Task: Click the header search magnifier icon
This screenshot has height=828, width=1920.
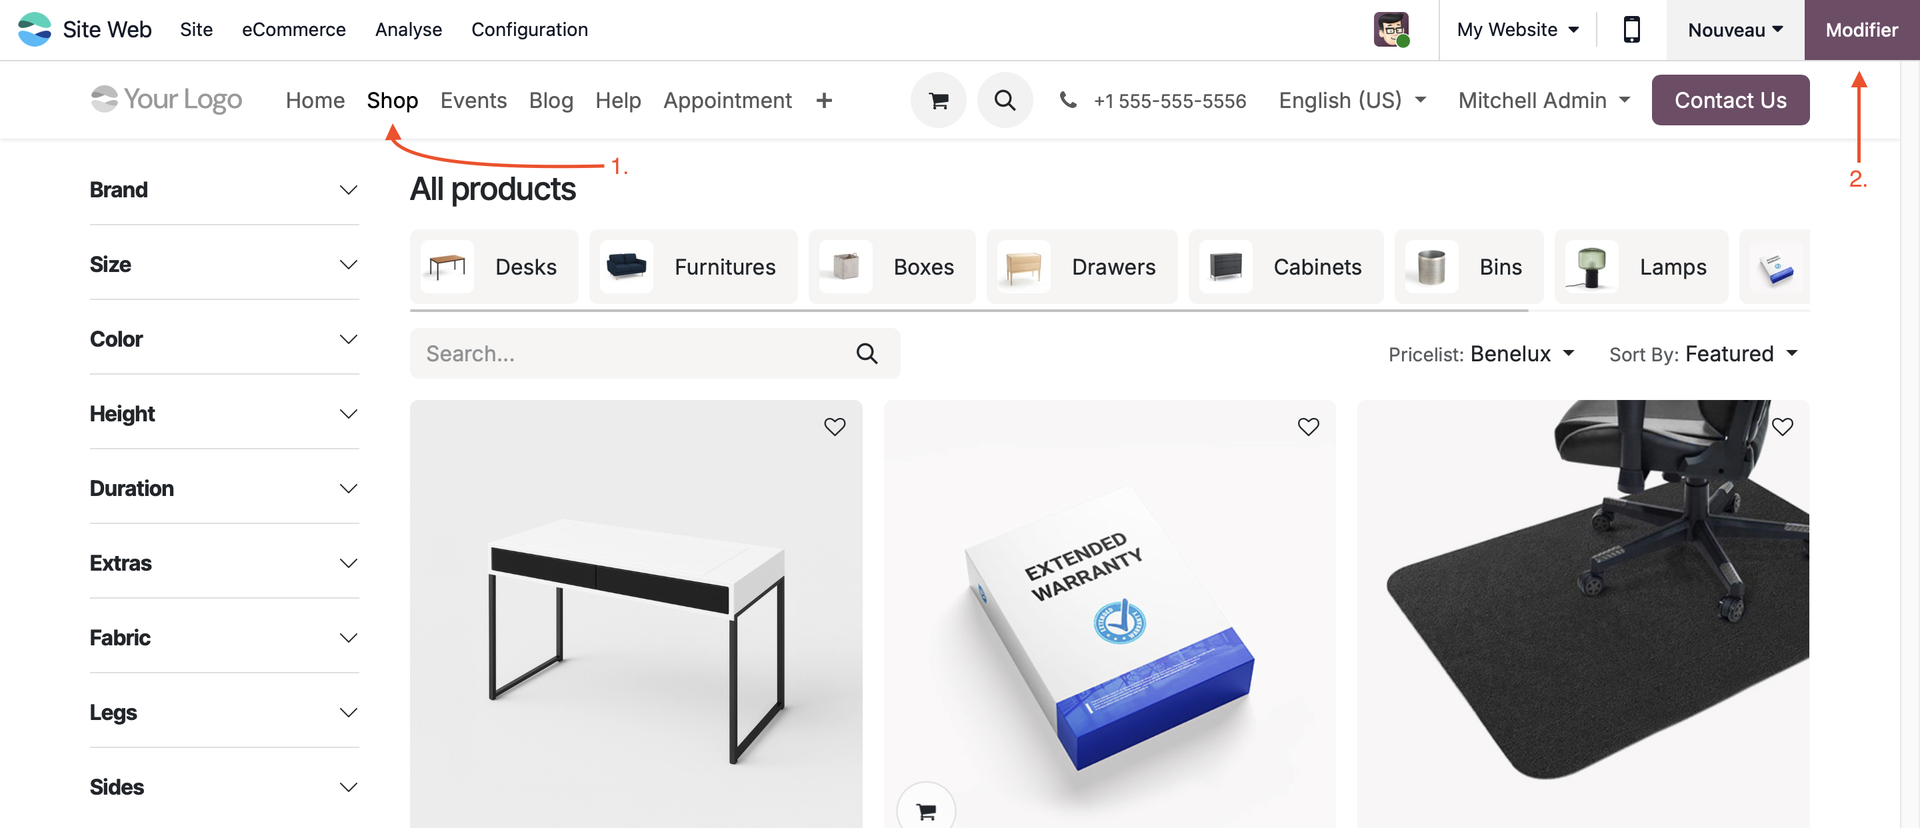Action: click(x=1004, y=100)
